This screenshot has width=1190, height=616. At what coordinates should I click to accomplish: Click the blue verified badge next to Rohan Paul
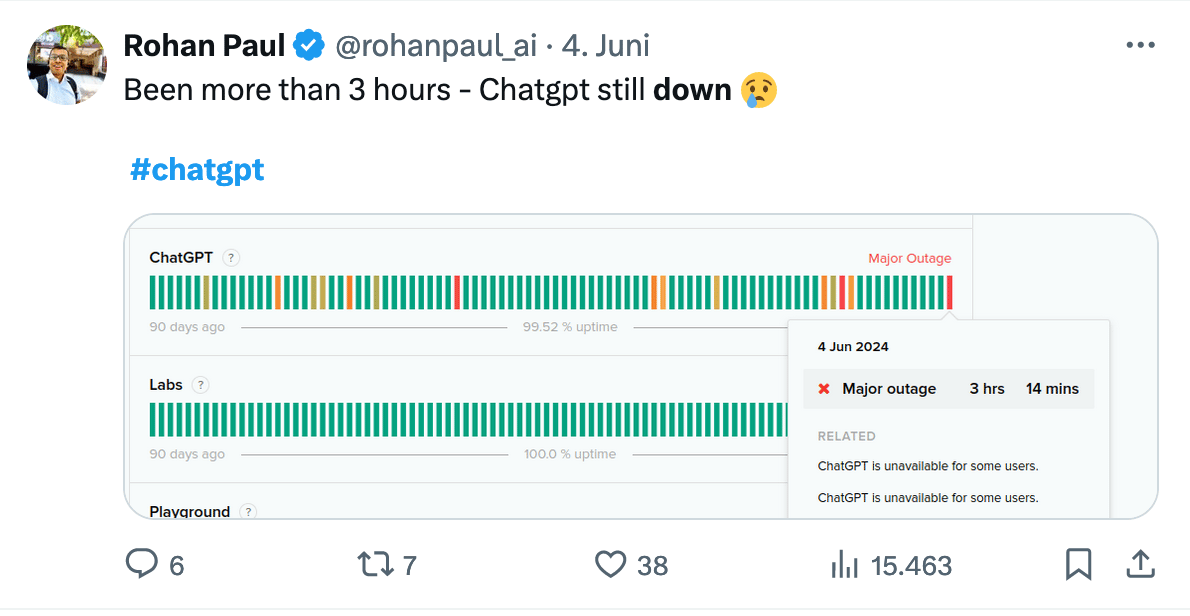[310, 45]
